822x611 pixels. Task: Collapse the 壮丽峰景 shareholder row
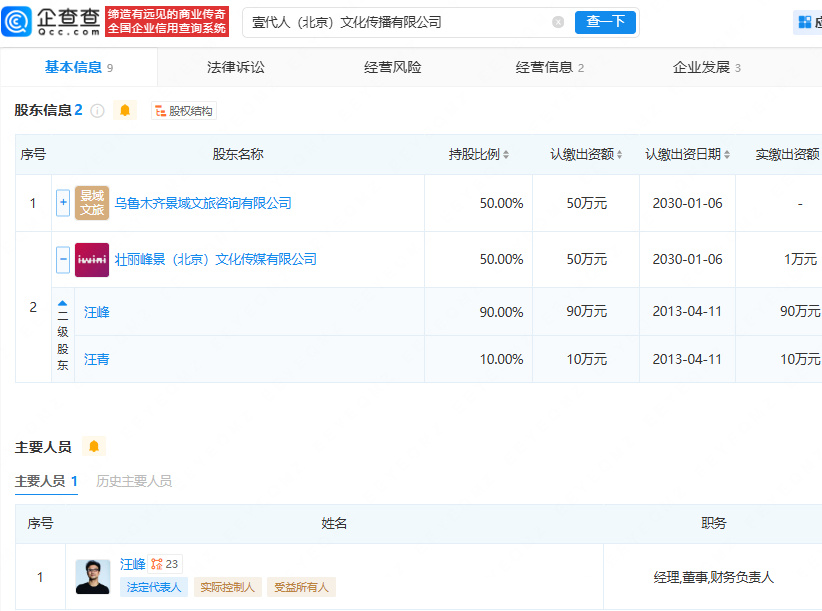(x=63, y=259)
